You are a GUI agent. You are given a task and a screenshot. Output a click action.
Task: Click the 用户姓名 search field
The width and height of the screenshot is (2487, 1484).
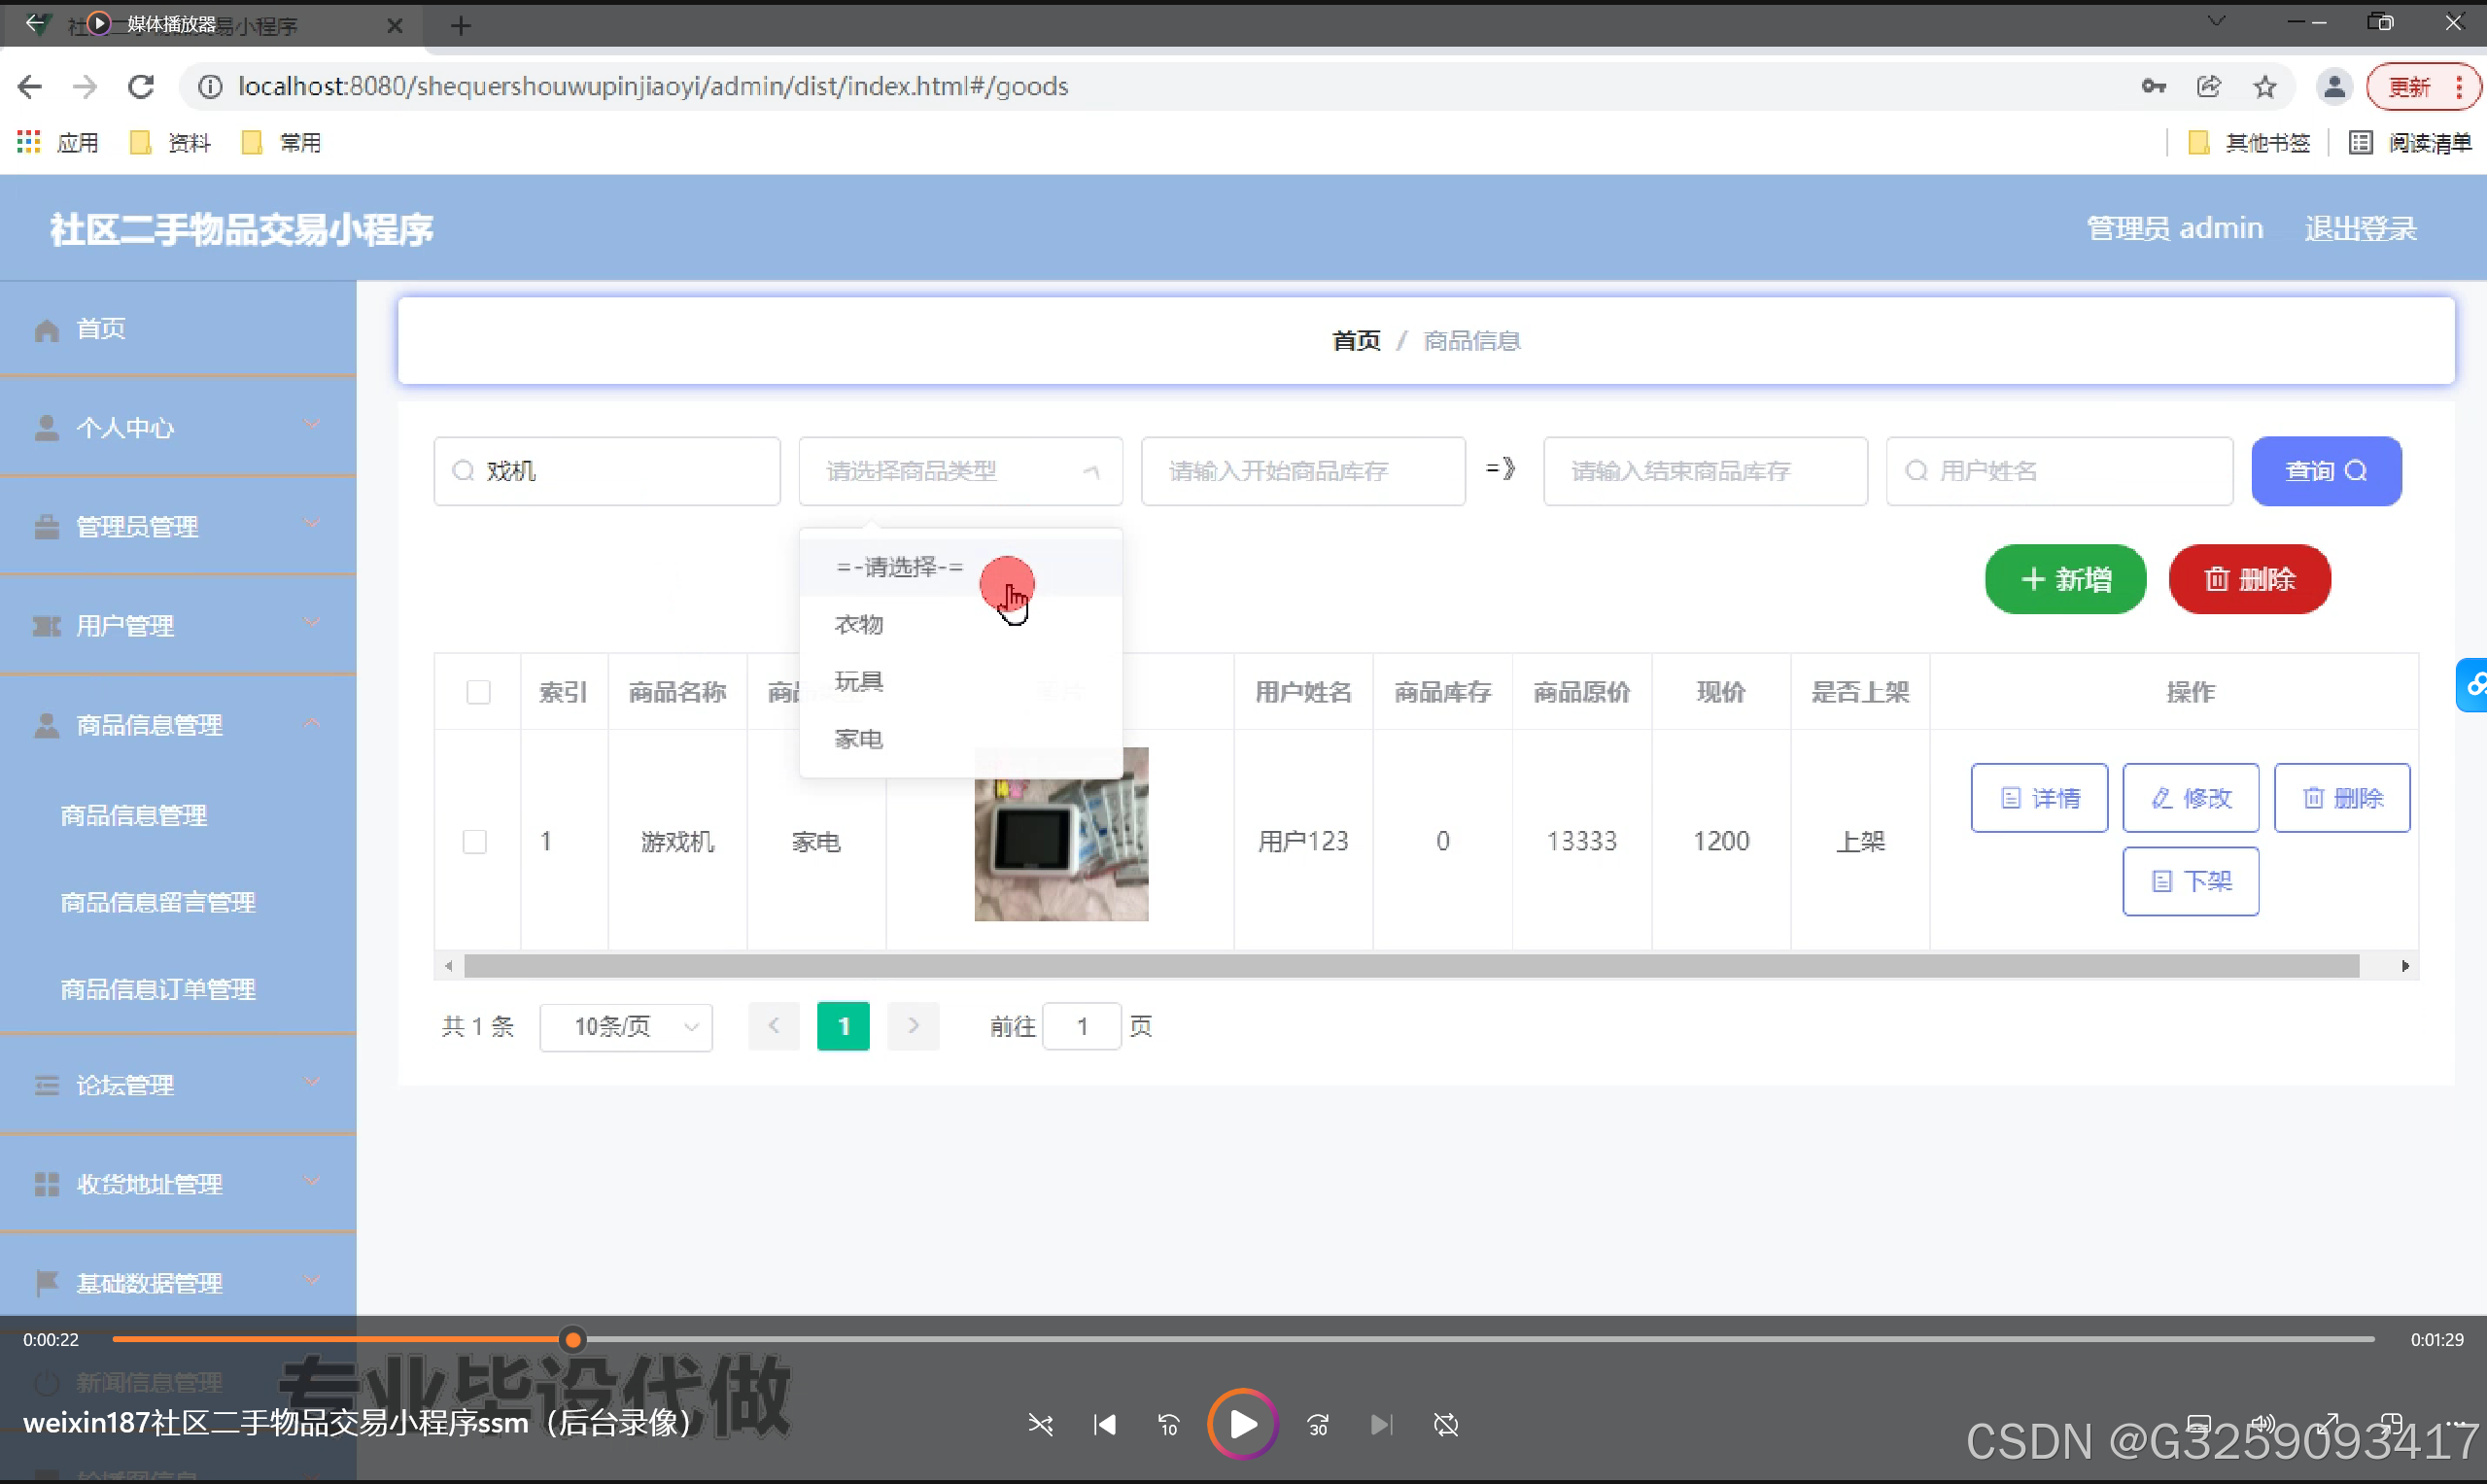click(2059, 471)
